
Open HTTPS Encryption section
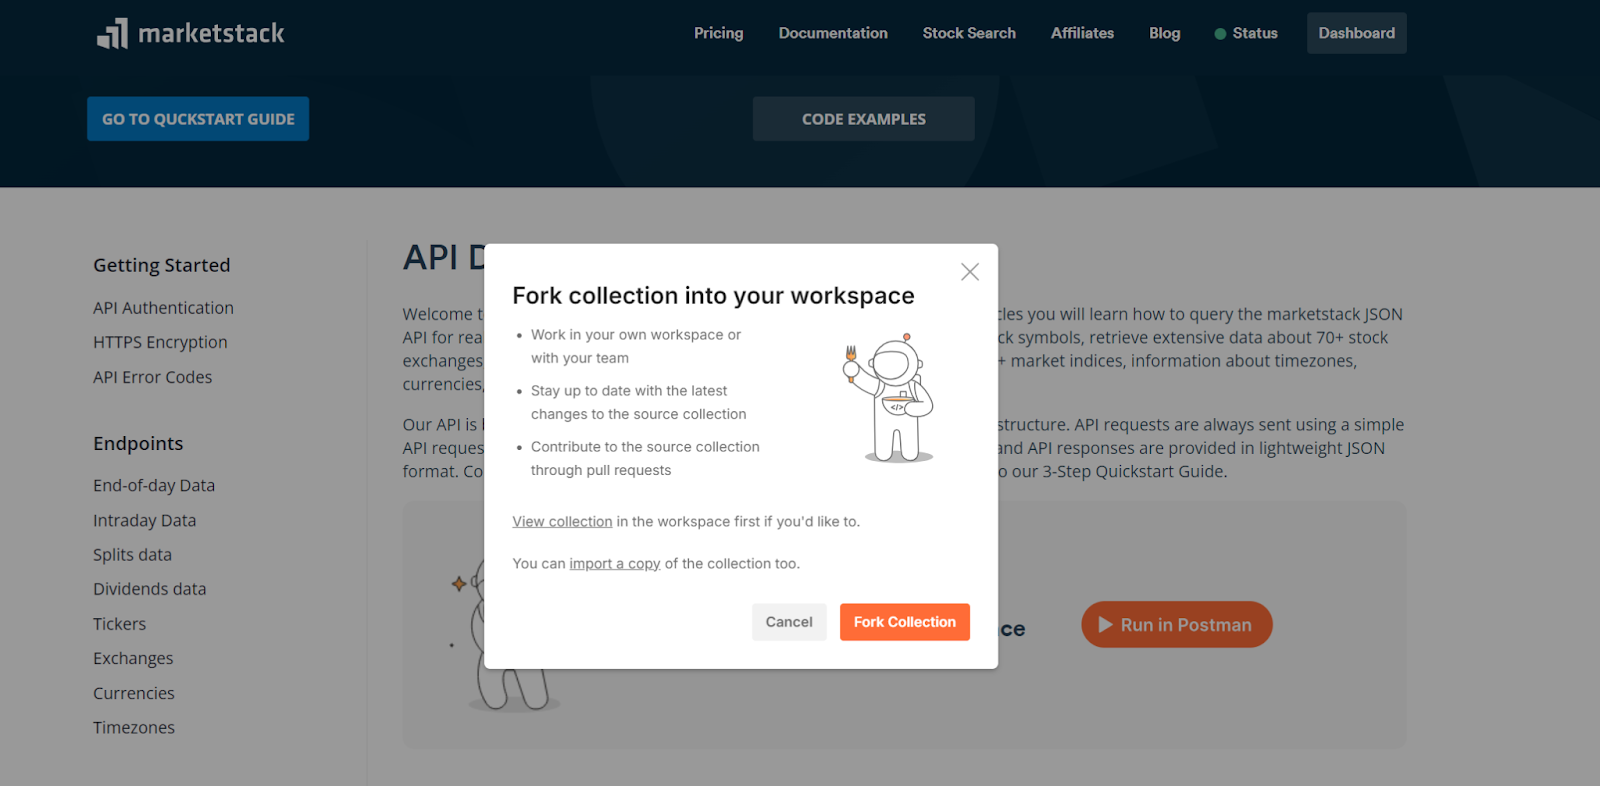point(160,342)
